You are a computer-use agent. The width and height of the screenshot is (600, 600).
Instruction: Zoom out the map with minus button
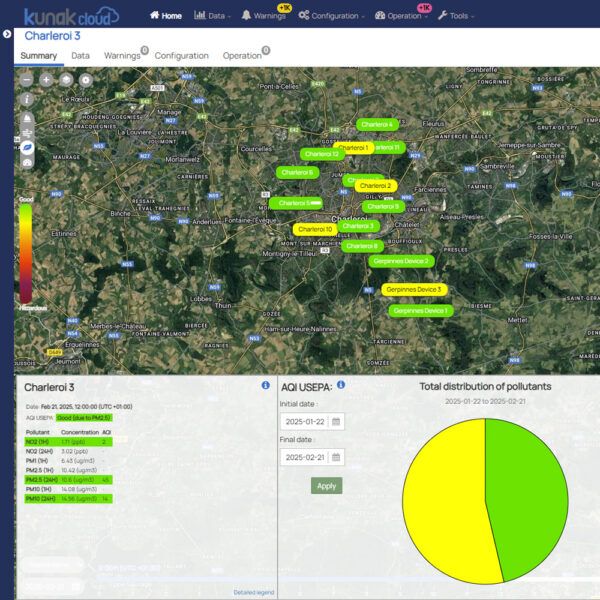coord(27,79)
